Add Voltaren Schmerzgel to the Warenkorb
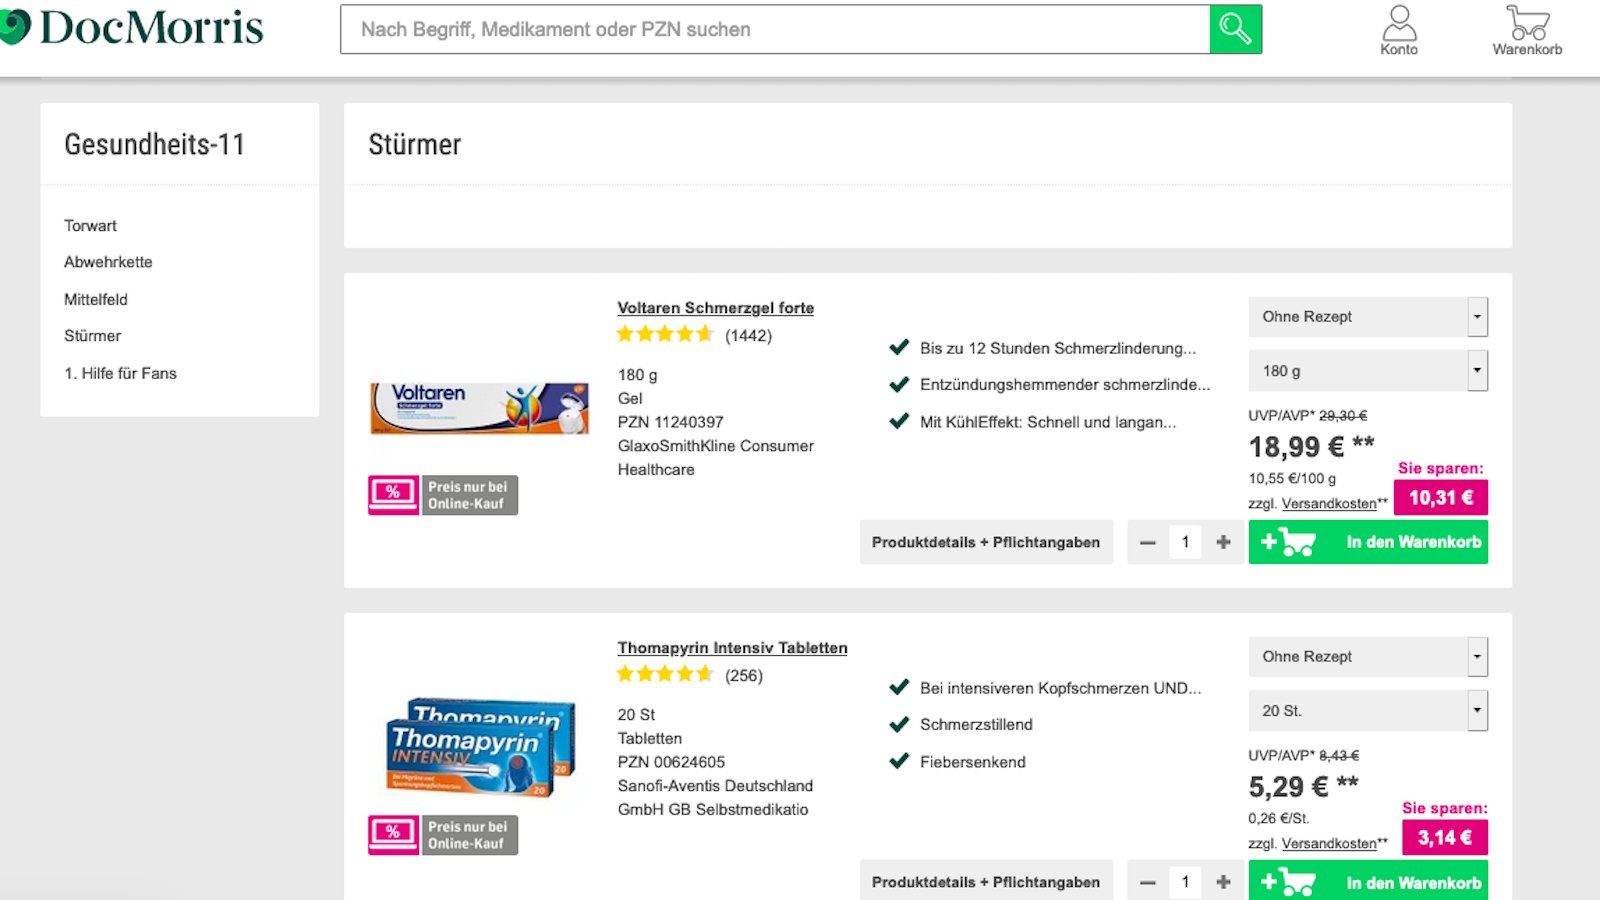This screenshot has width=1600, height=900. point(1367,542)
